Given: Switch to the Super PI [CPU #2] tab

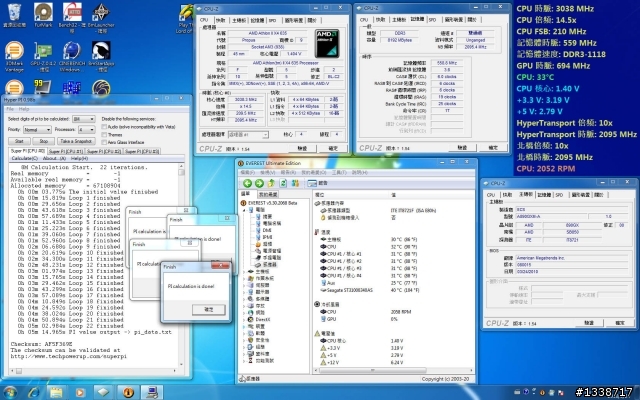Looking at the screenshot, I should [x=104, y=151].
